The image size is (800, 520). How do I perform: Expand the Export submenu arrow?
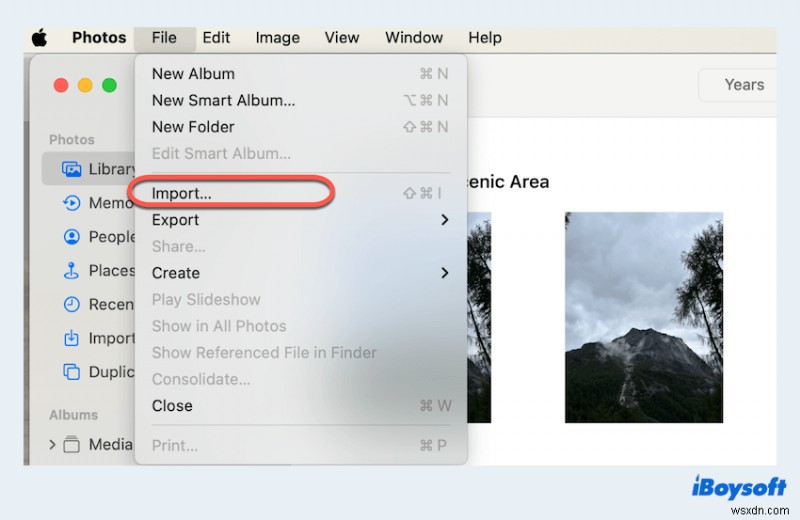coord(444,220)
